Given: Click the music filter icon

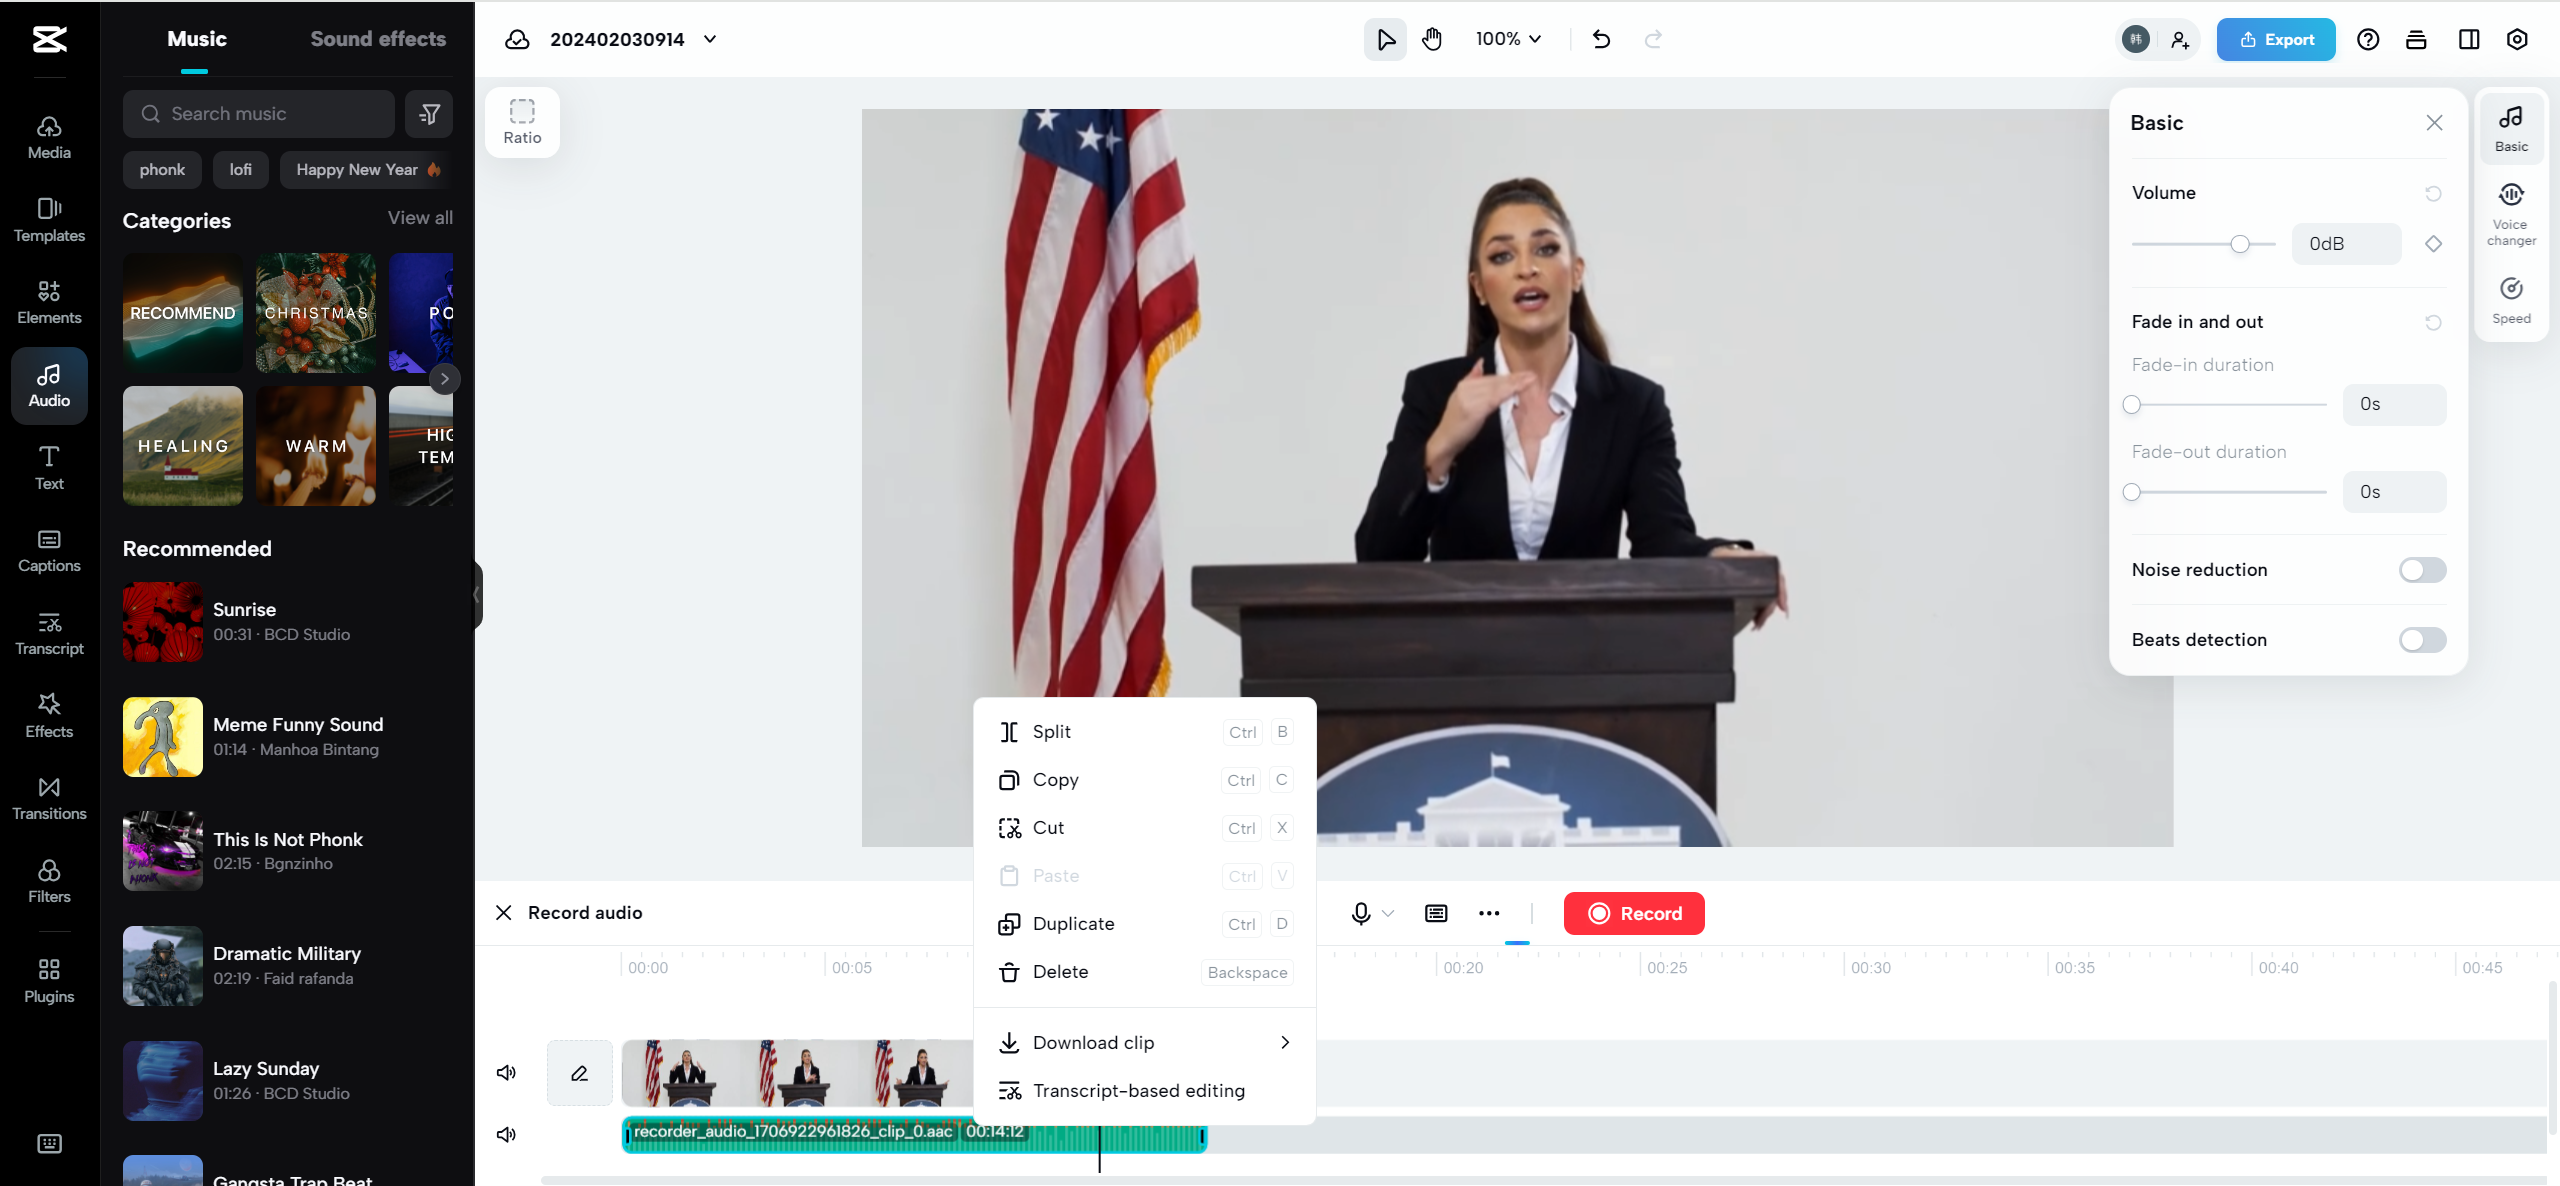Looking at the screenshot, I should point(429,114).
